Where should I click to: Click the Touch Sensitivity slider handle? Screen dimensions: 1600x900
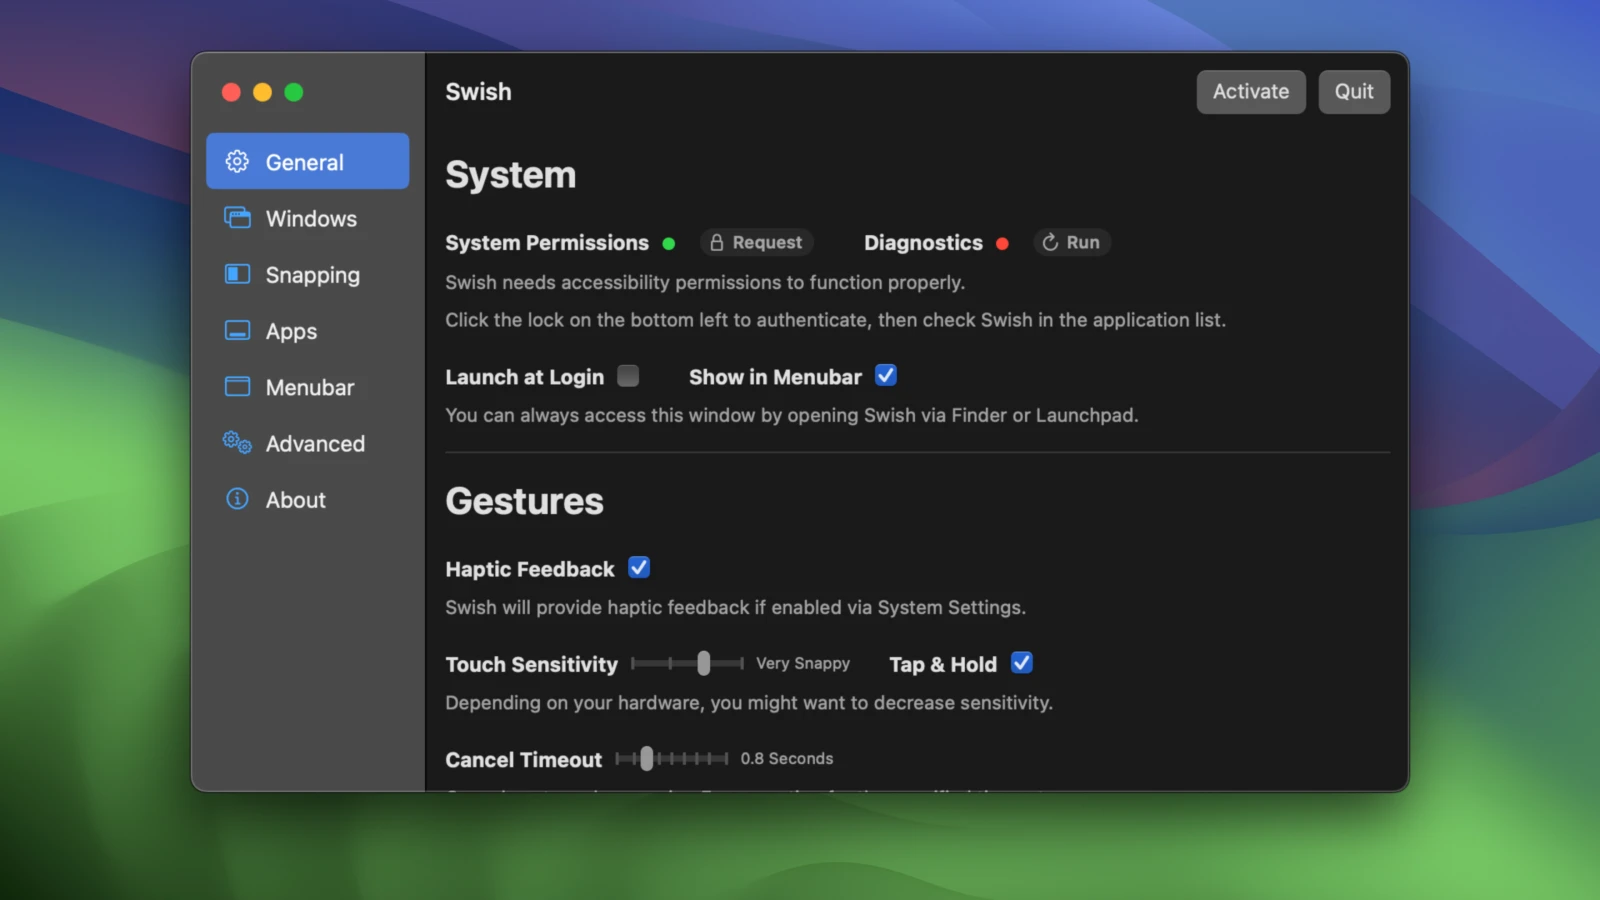(x=704, y=663)
